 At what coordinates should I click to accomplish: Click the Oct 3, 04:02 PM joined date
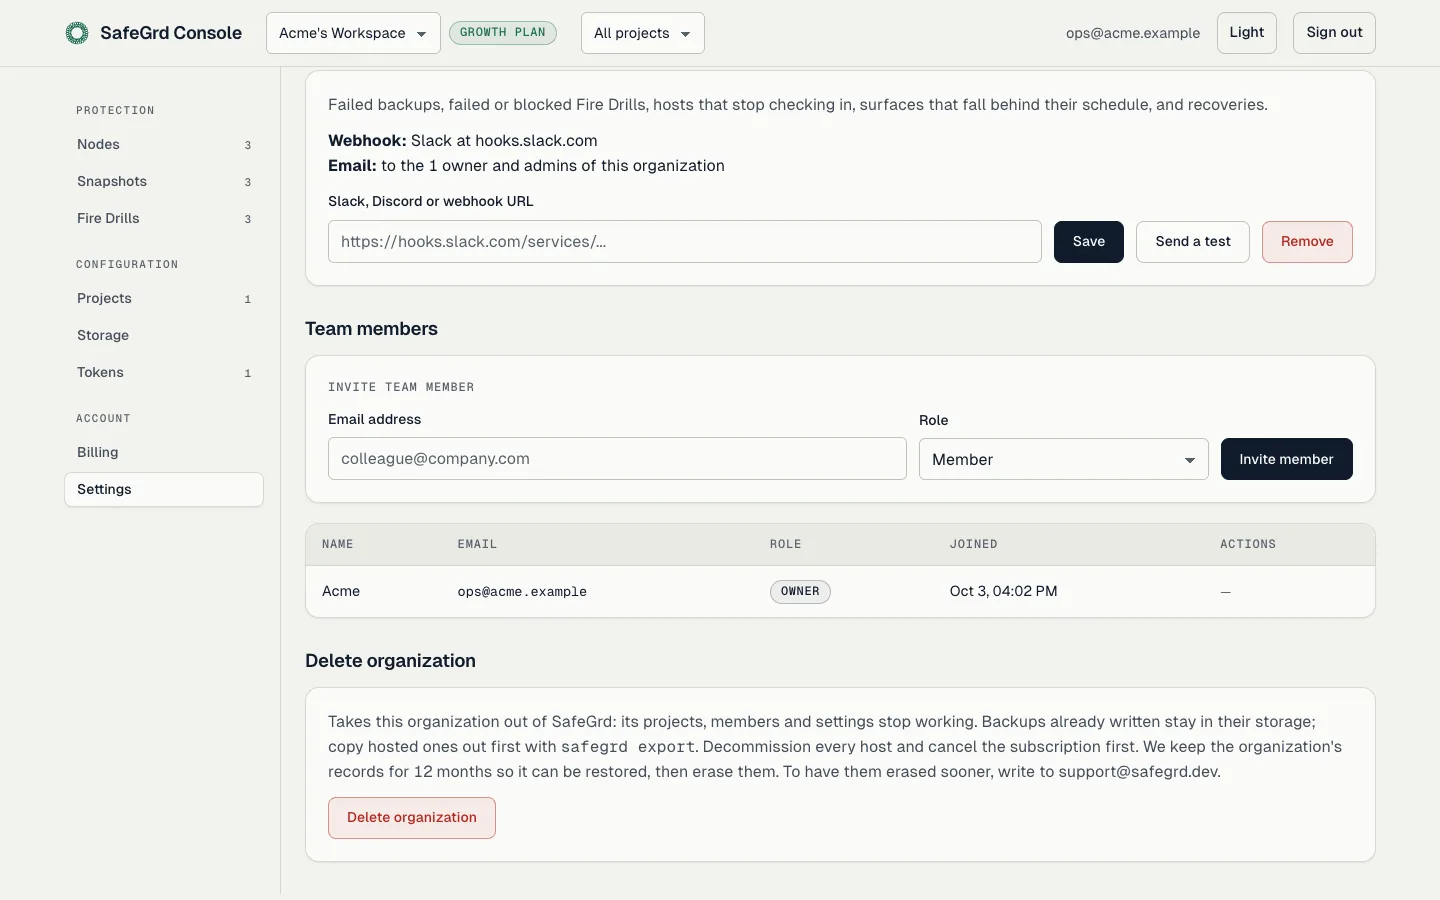point(1003,592)
